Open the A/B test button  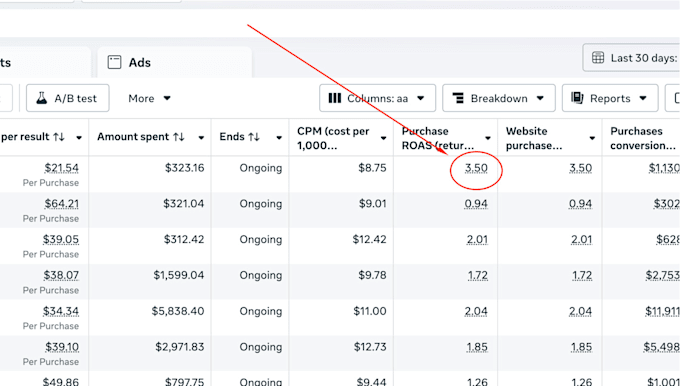[68, 98]
